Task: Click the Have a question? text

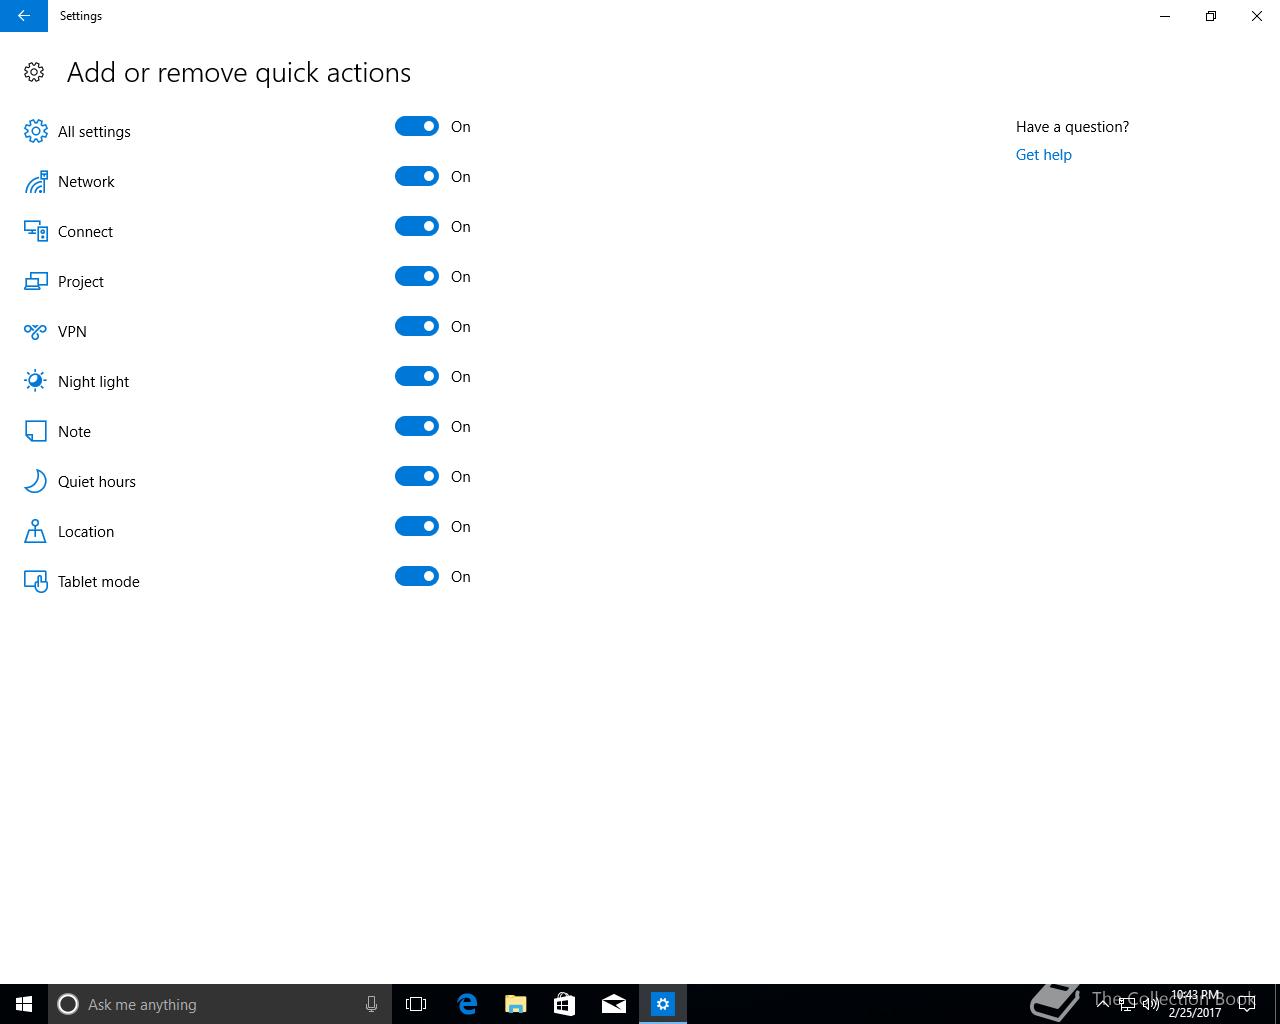Action: tap(1072, 127)
